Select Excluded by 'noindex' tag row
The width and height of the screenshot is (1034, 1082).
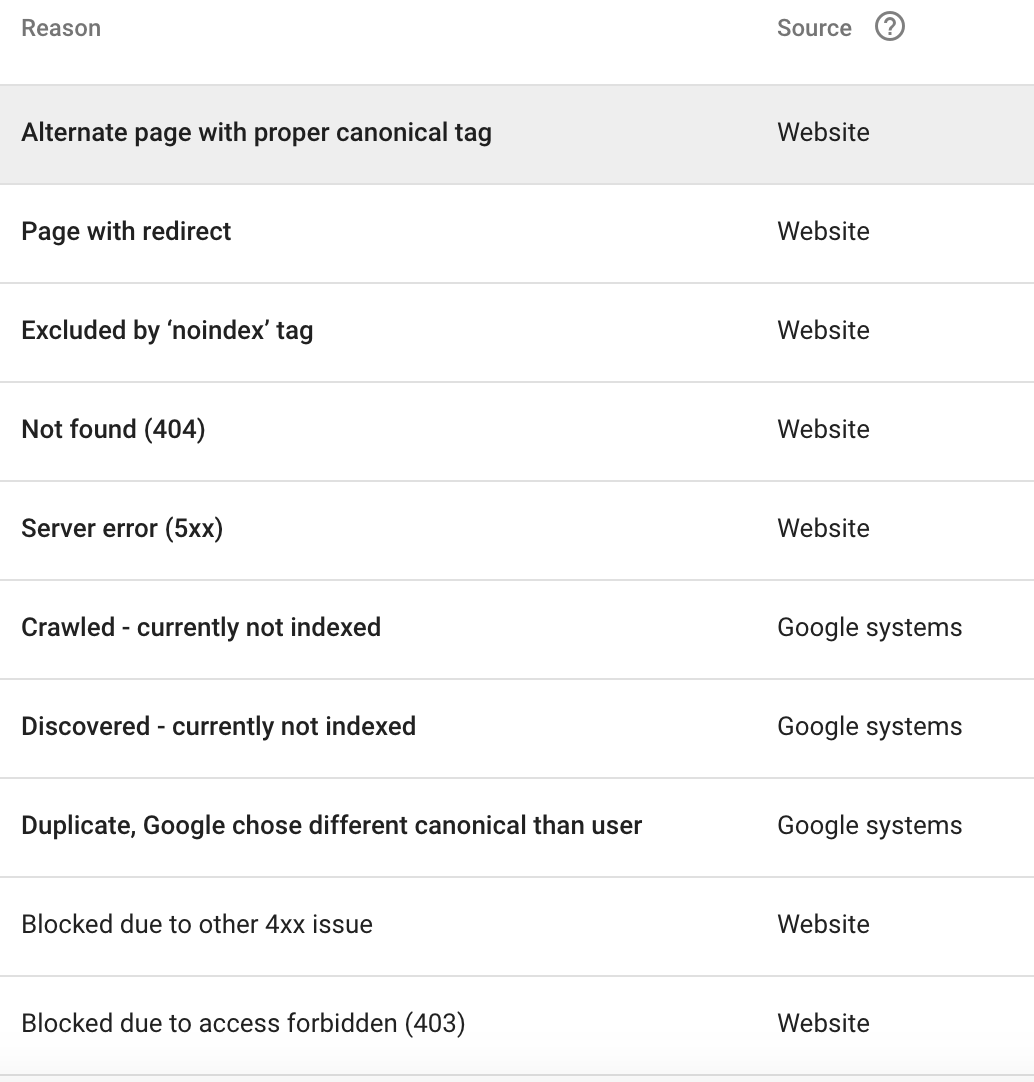[517, 332]
